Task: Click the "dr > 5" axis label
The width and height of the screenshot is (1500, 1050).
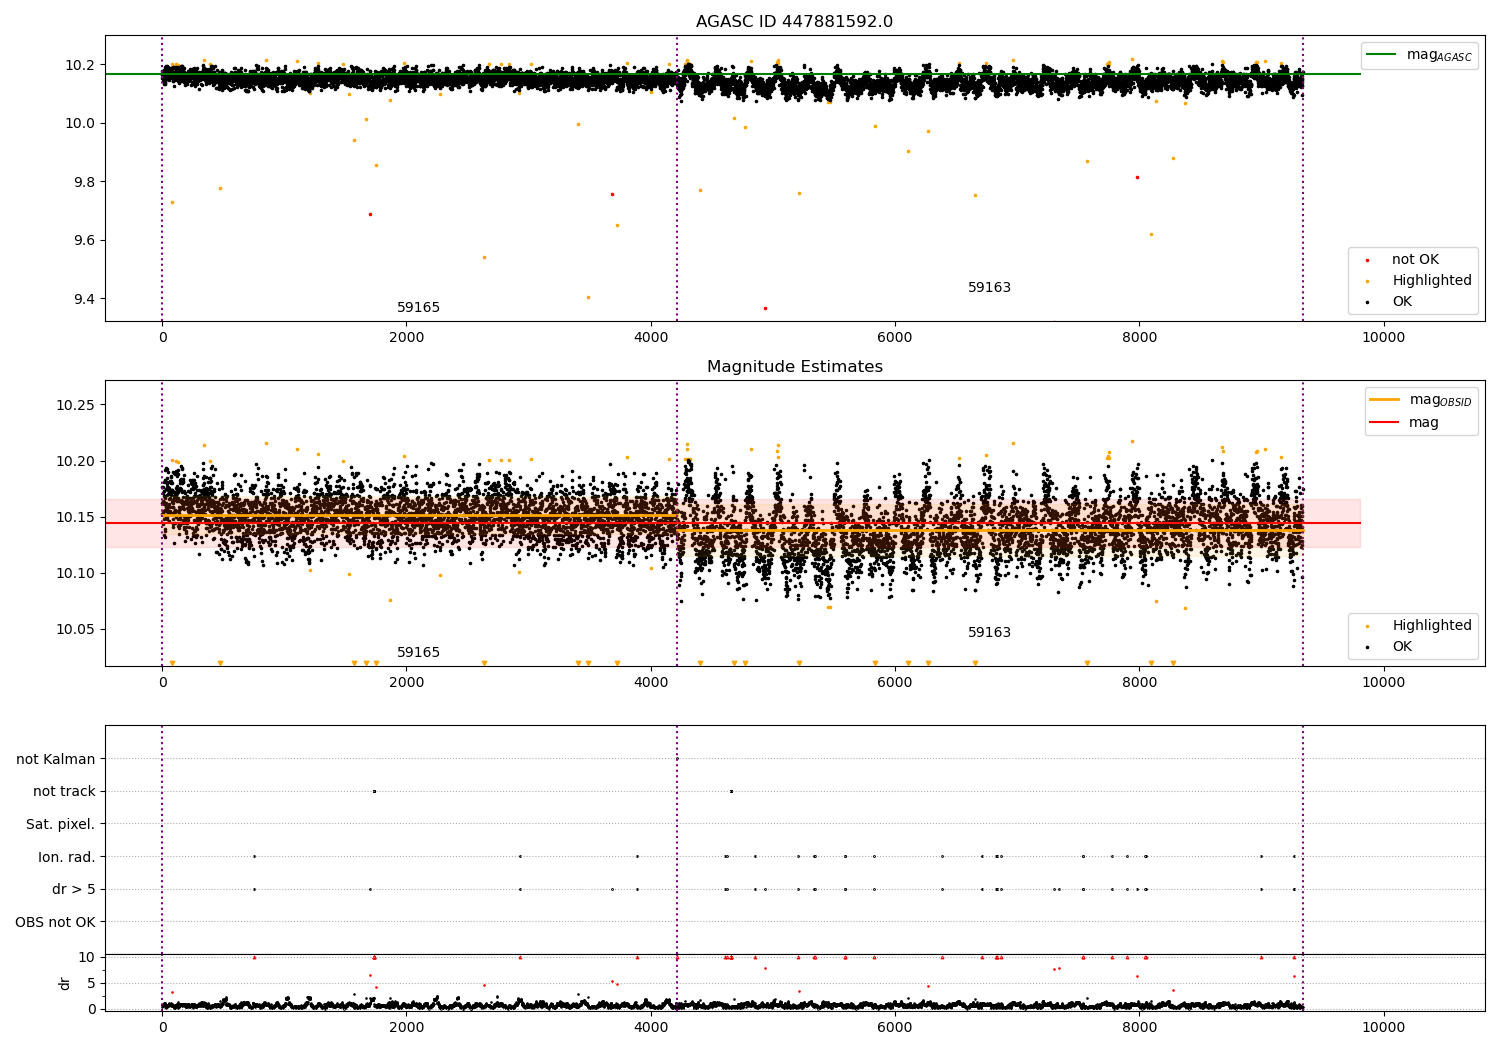Action: click(74, 889)
